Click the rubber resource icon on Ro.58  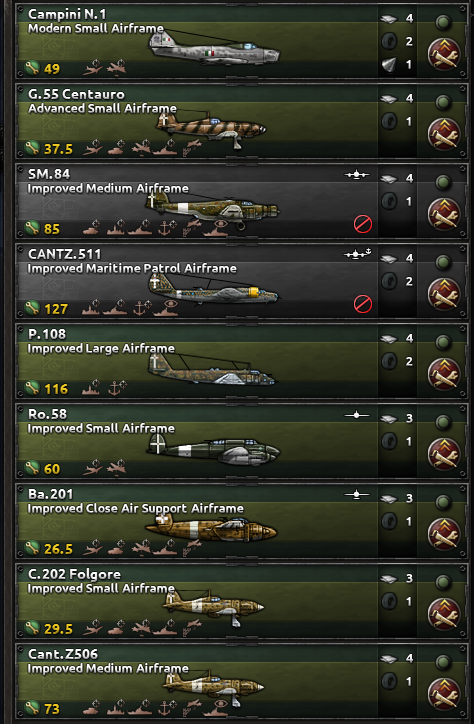coord(389,441)
